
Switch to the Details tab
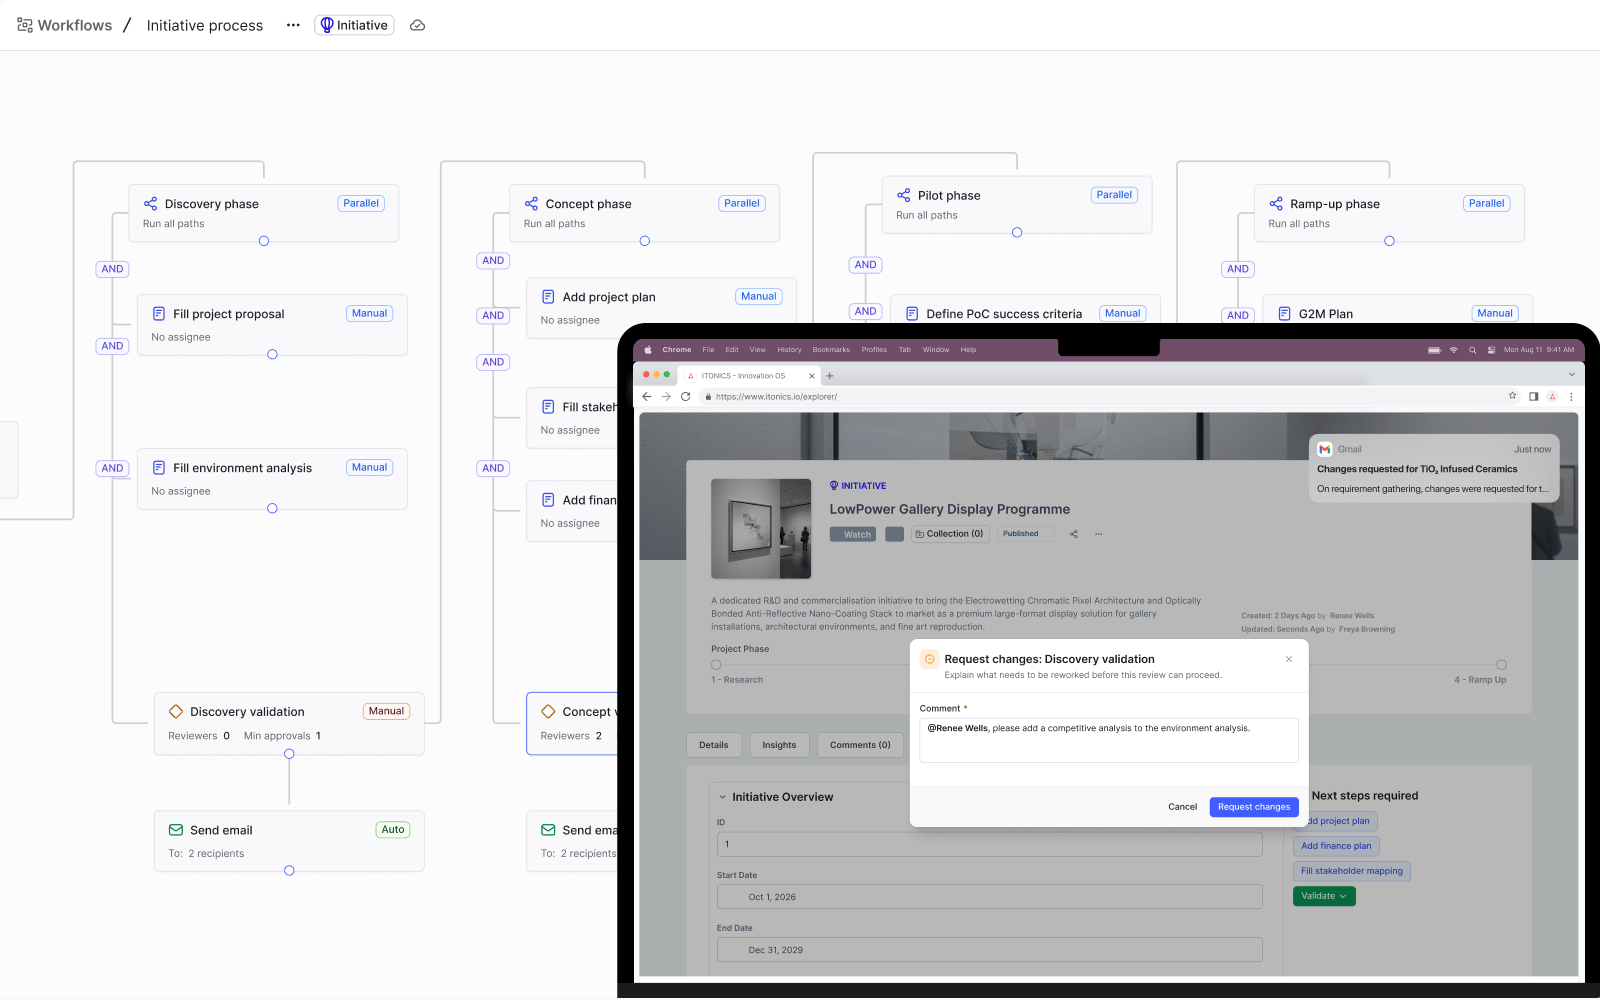click(714, 745)
